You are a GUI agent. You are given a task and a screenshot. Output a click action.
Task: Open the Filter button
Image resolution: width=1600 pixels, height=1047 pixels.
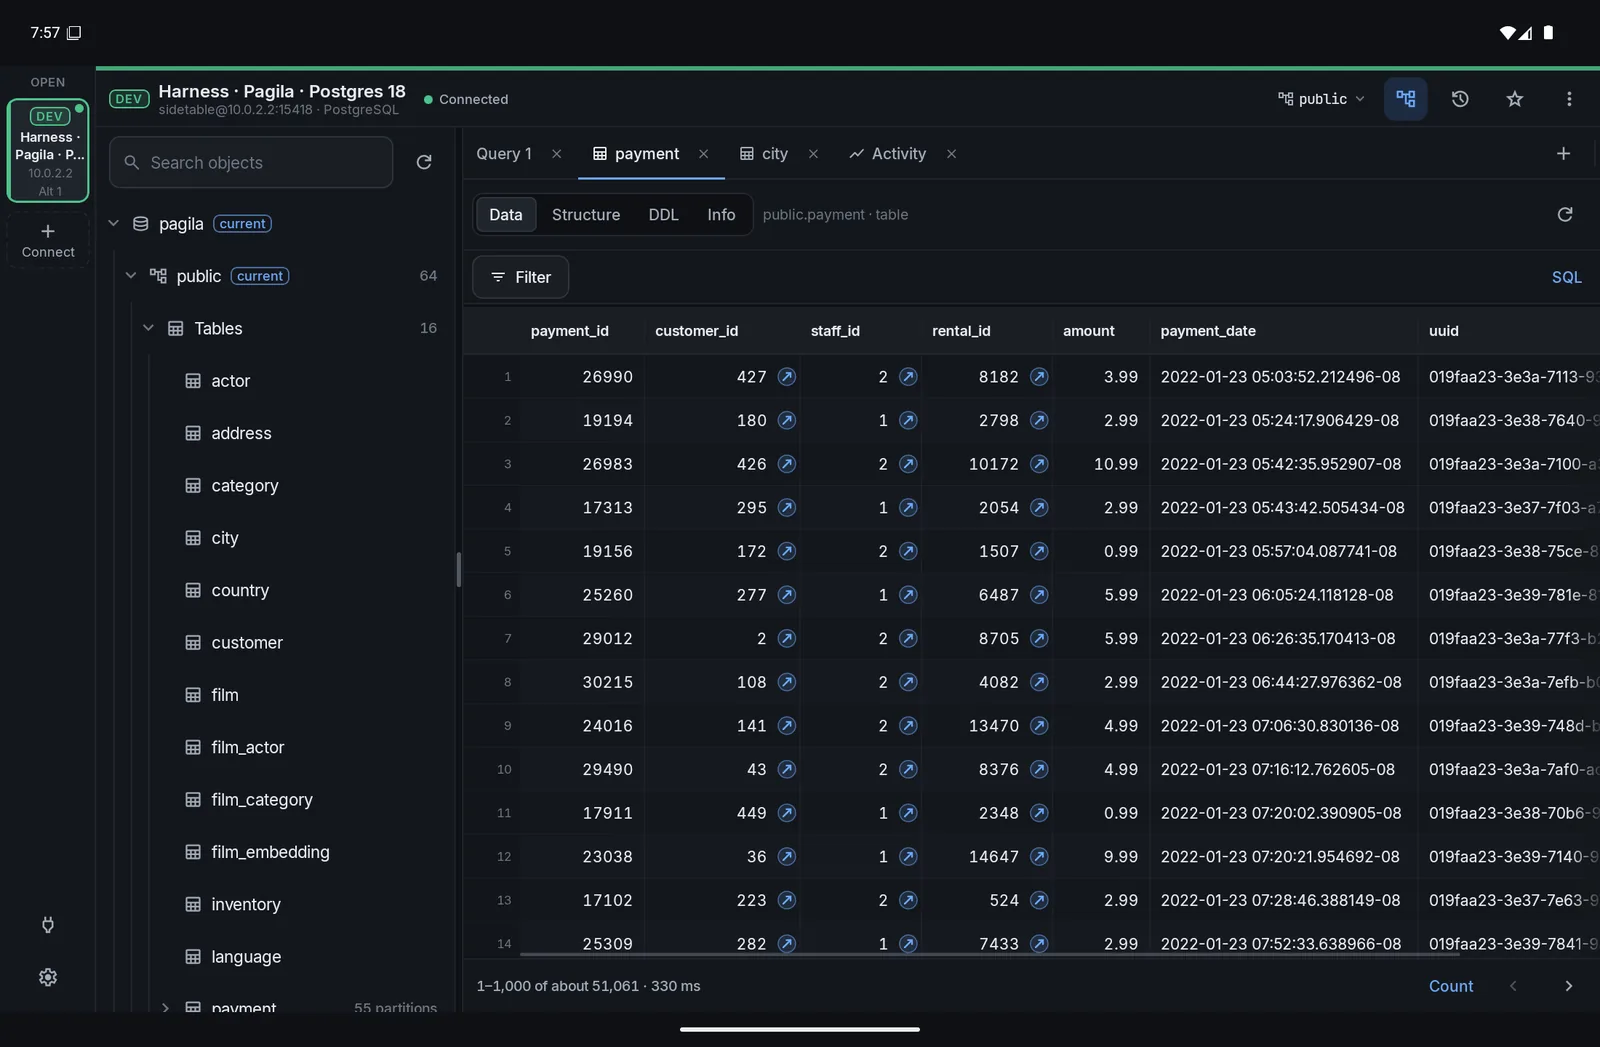tap(521, 277)
